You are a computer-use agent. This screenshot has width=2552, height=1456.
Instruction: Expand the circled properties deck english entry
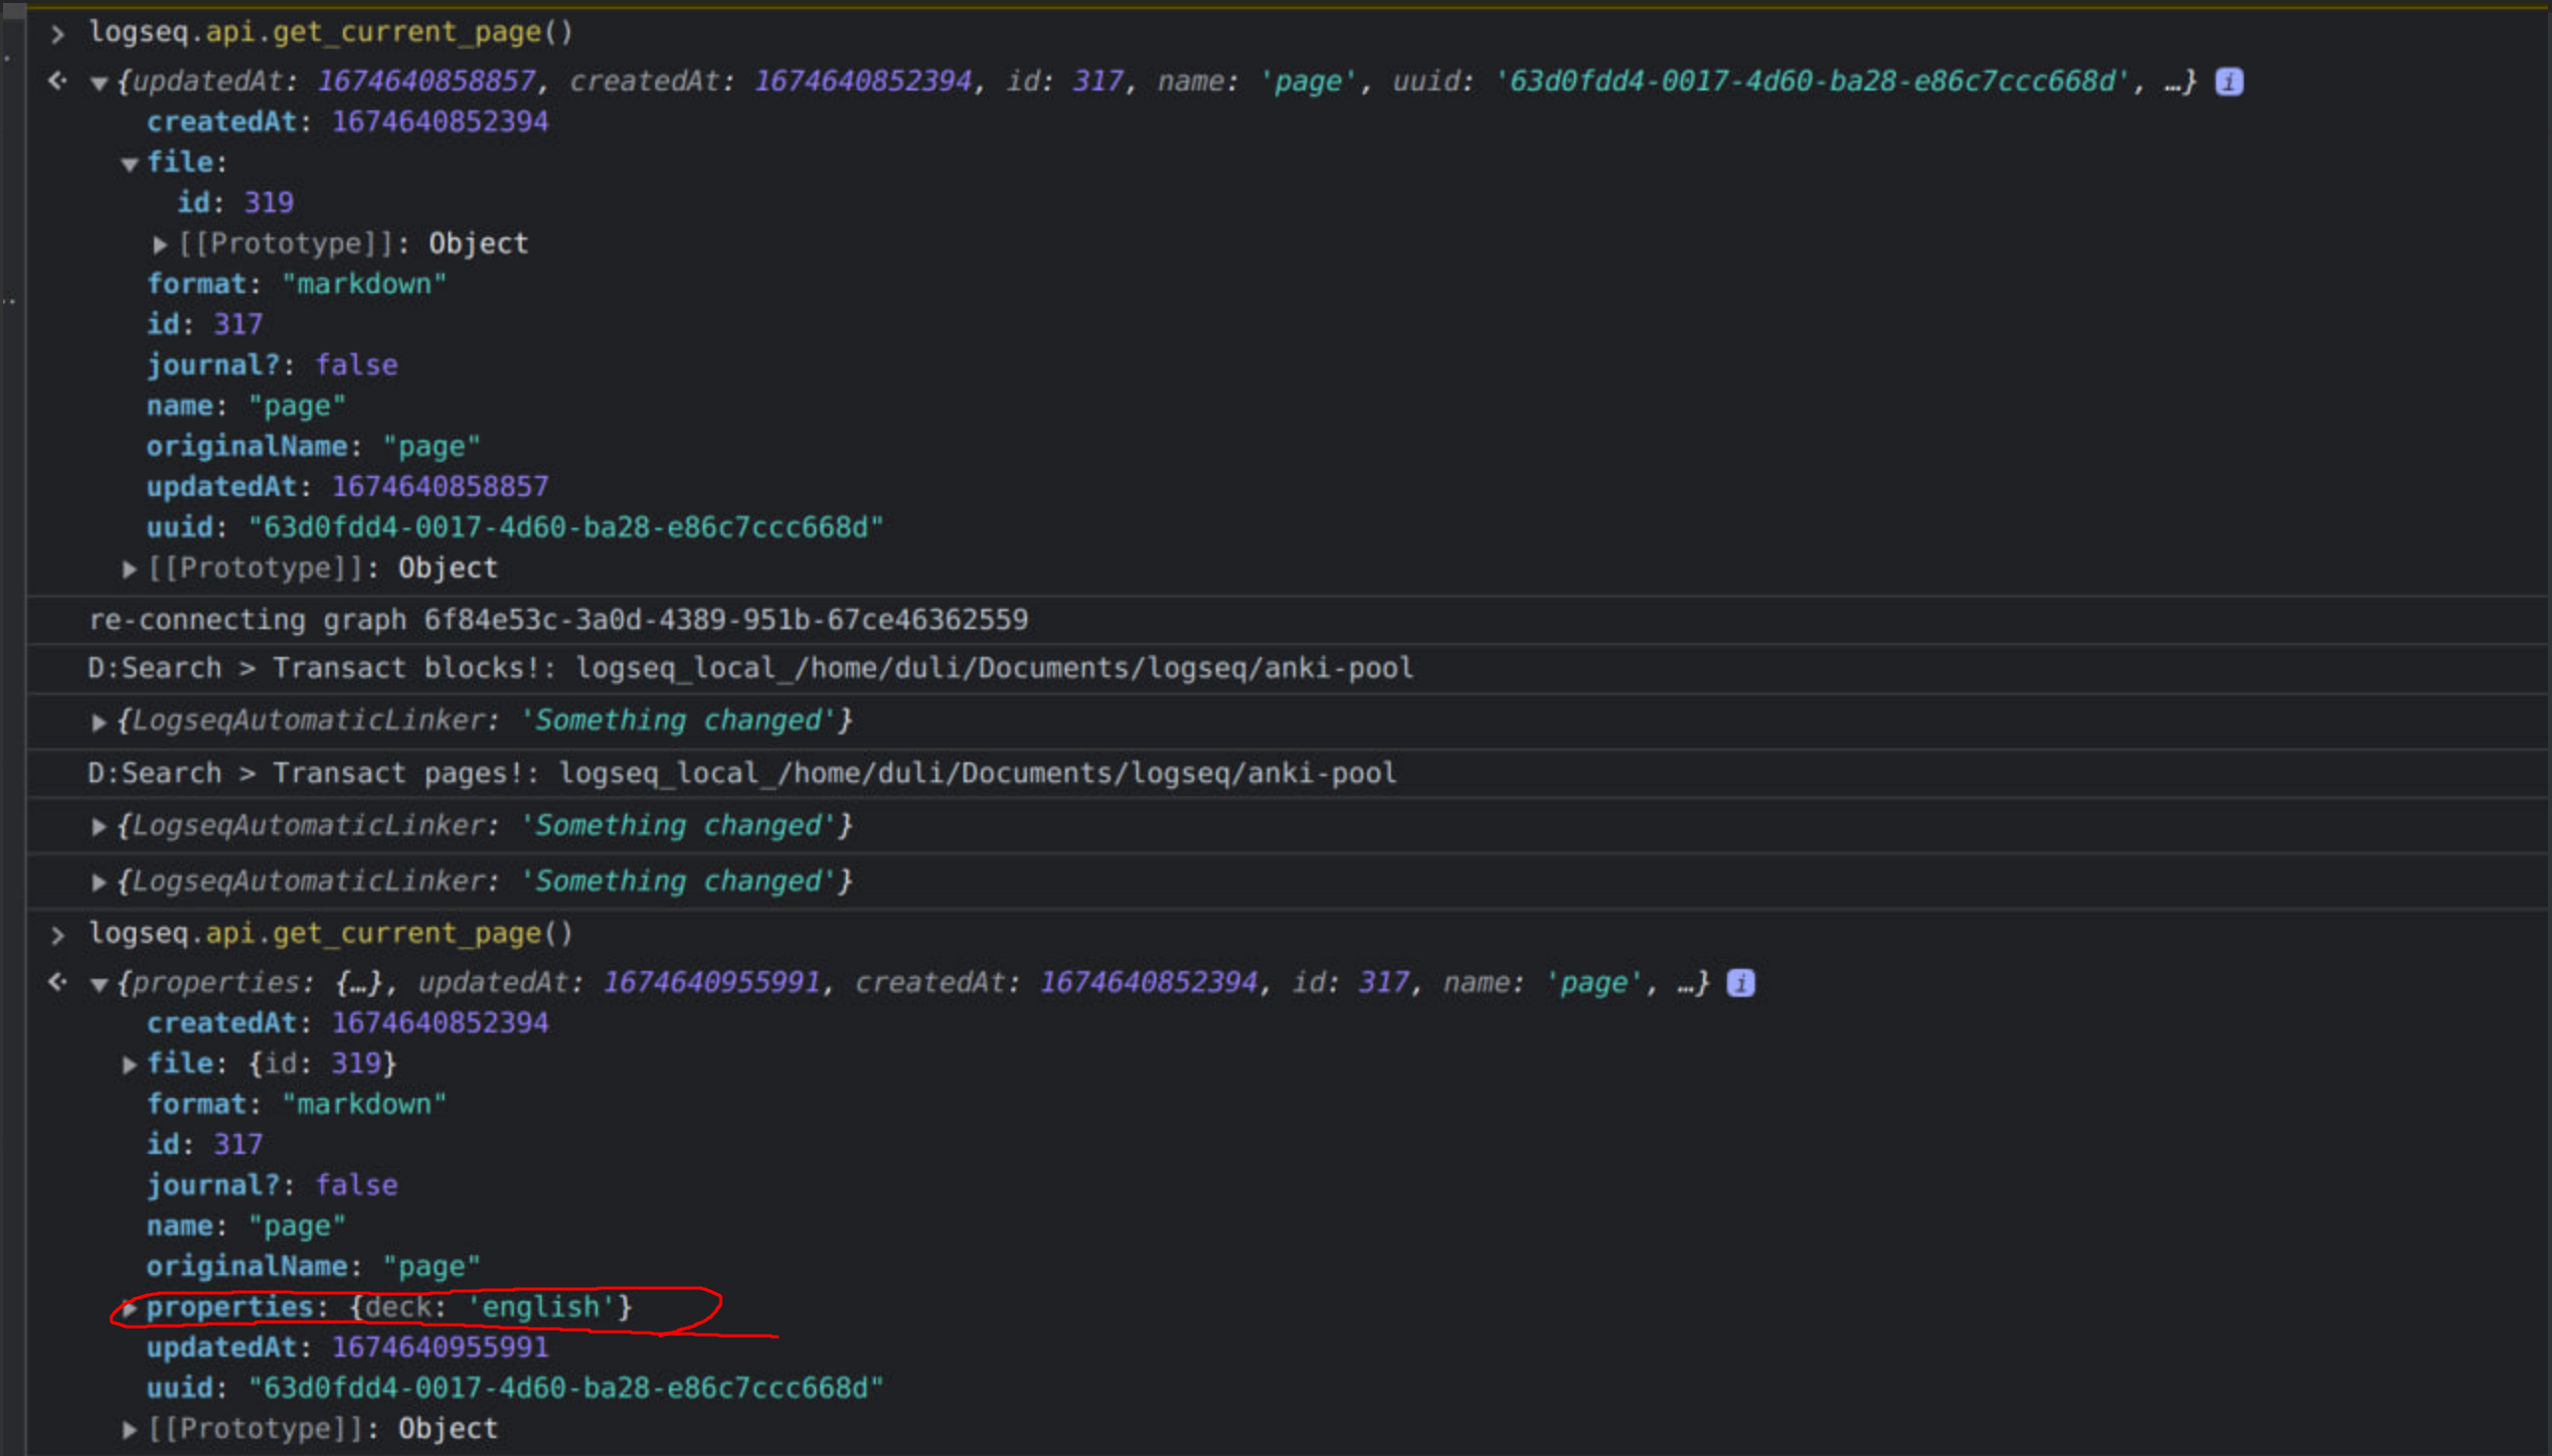(130, 1308)
